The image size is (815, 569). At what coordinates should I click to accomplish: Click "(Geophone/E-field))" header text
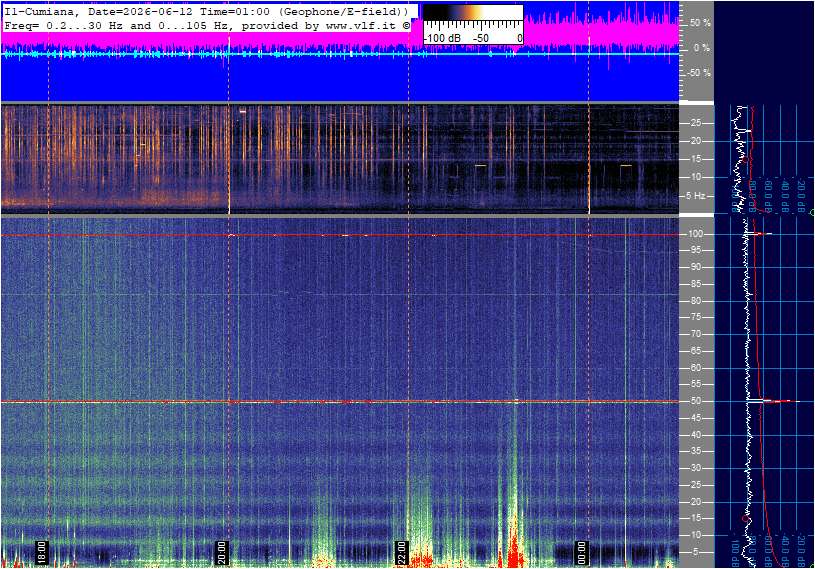coord(344,11)
